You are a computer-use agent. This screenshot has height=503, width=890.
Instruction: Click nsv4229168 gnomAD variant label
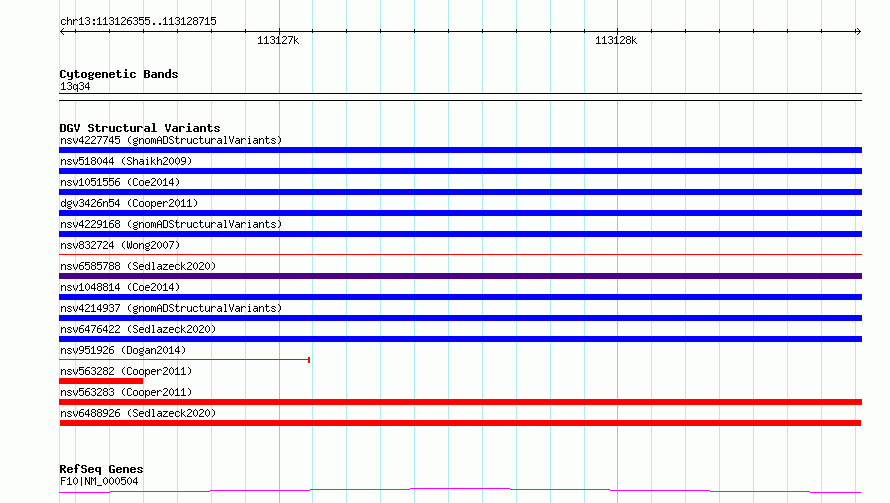point(171,224)
